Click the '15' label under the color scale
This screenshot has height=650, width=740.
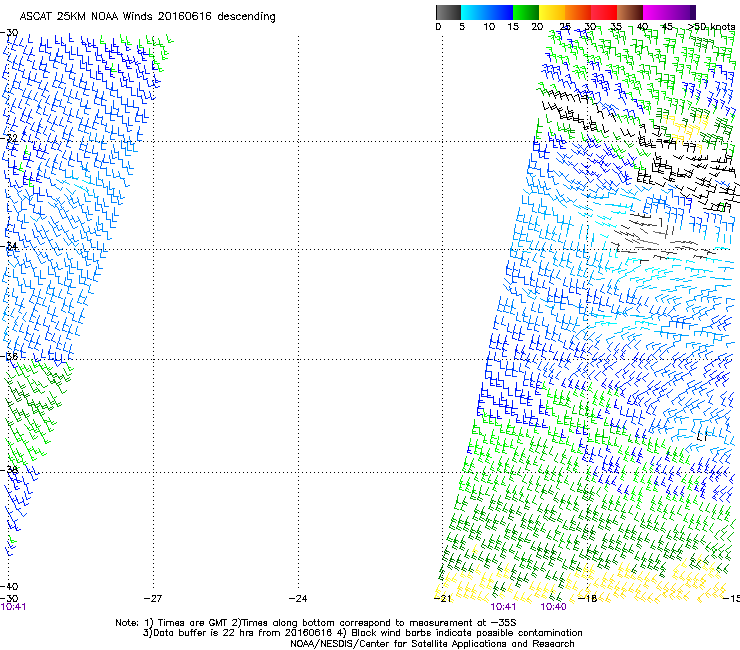click(513, 27)
